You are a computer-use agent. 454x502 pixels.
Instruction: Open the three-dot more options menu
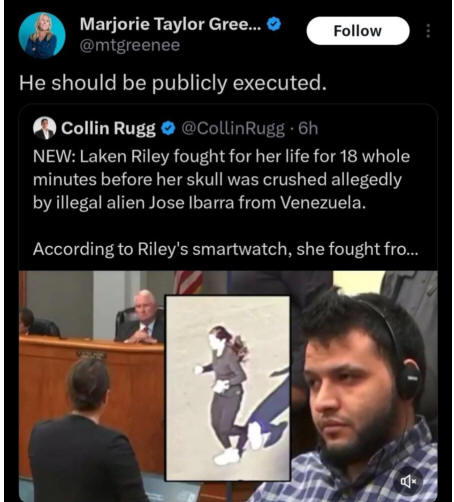(x=428, y=31)
